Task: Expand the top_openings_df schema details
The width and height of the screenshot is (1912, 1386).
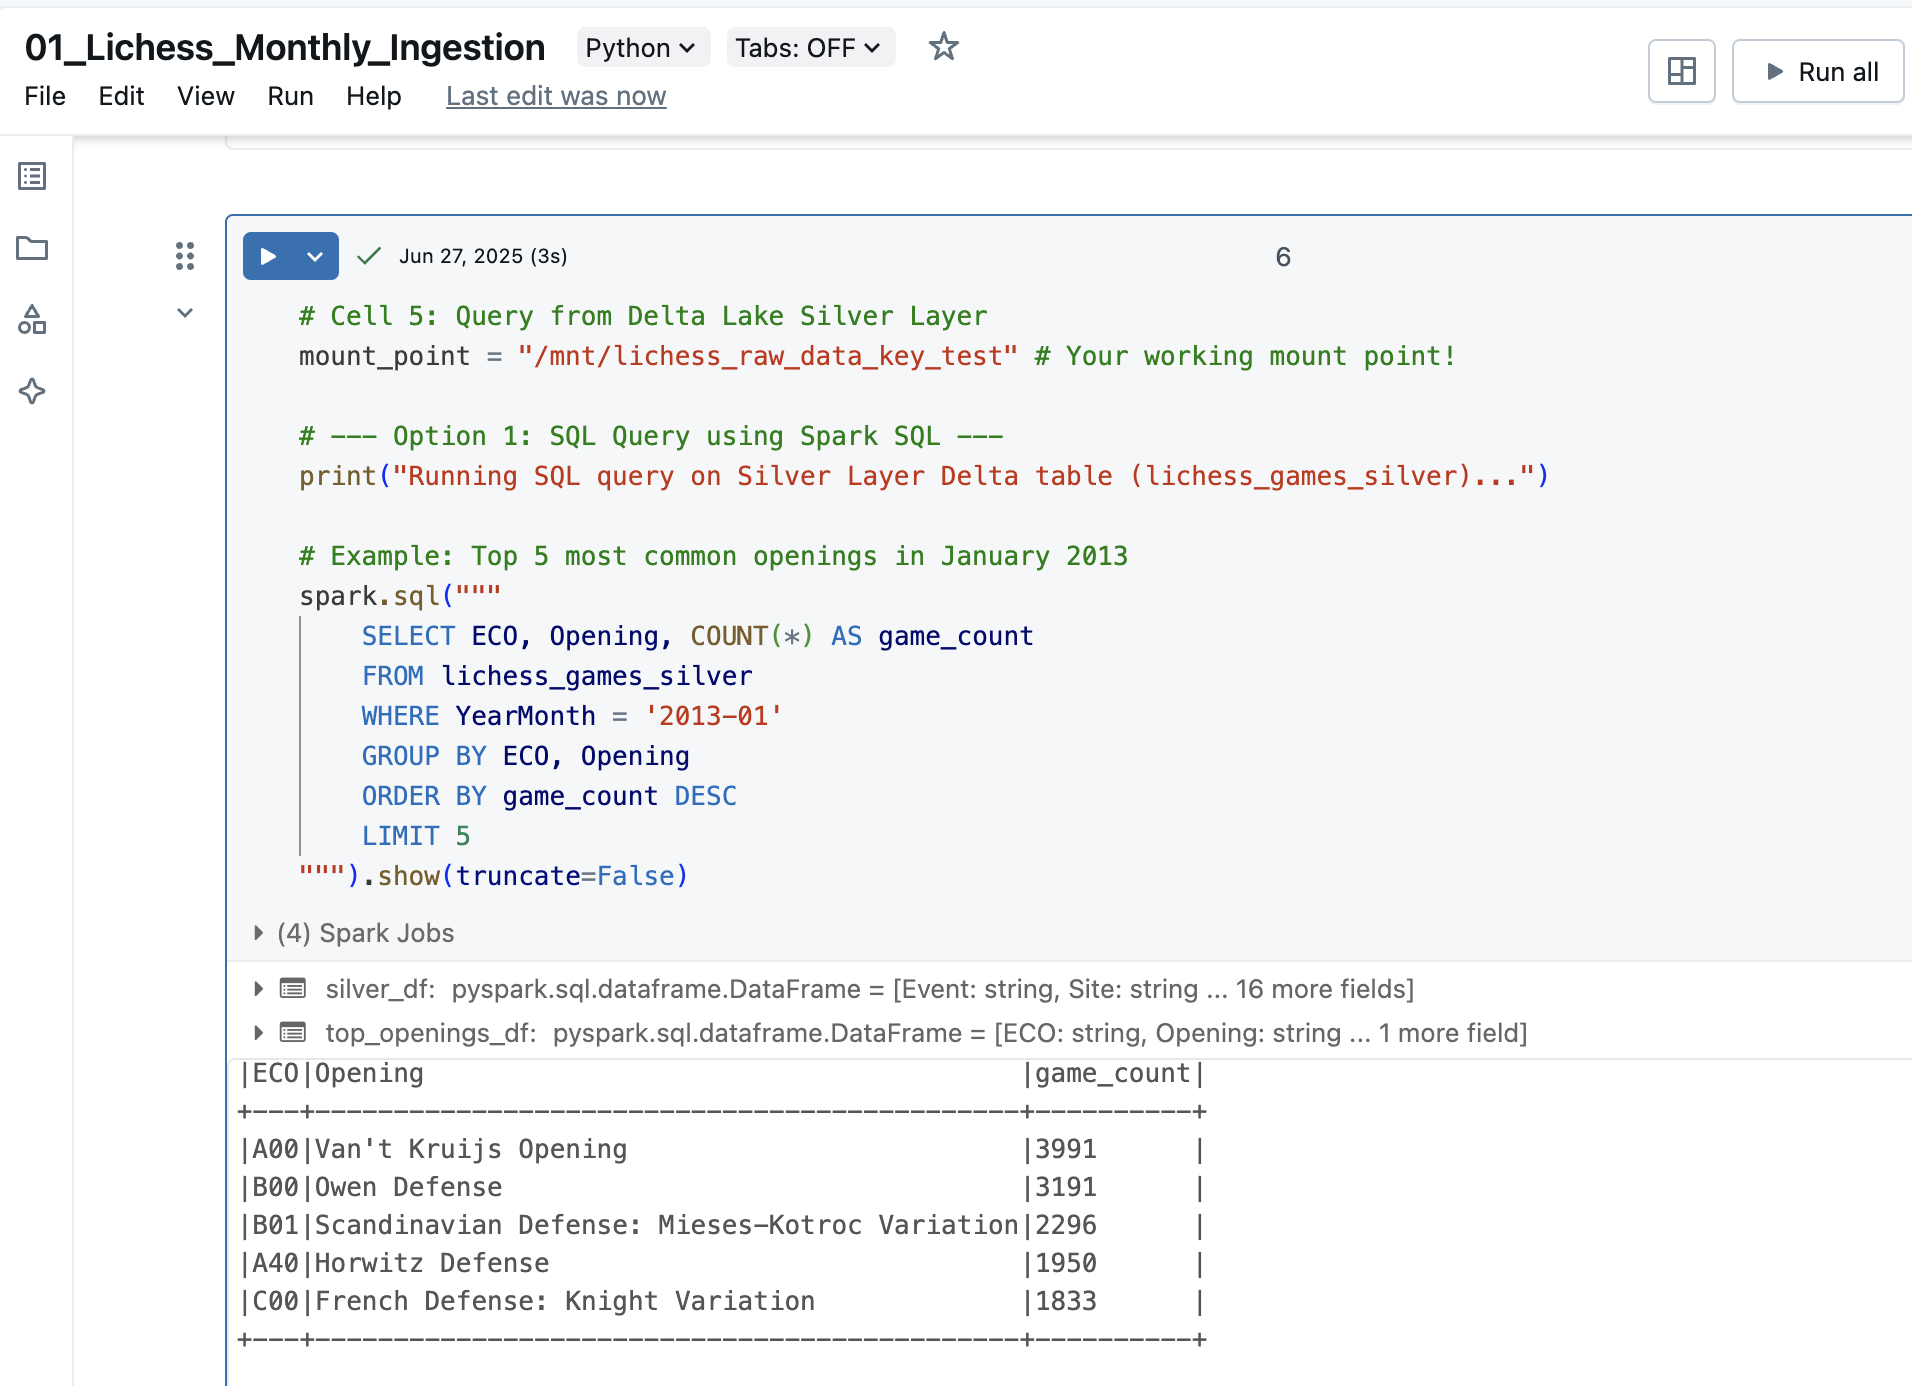Action: pos(258,1032)
